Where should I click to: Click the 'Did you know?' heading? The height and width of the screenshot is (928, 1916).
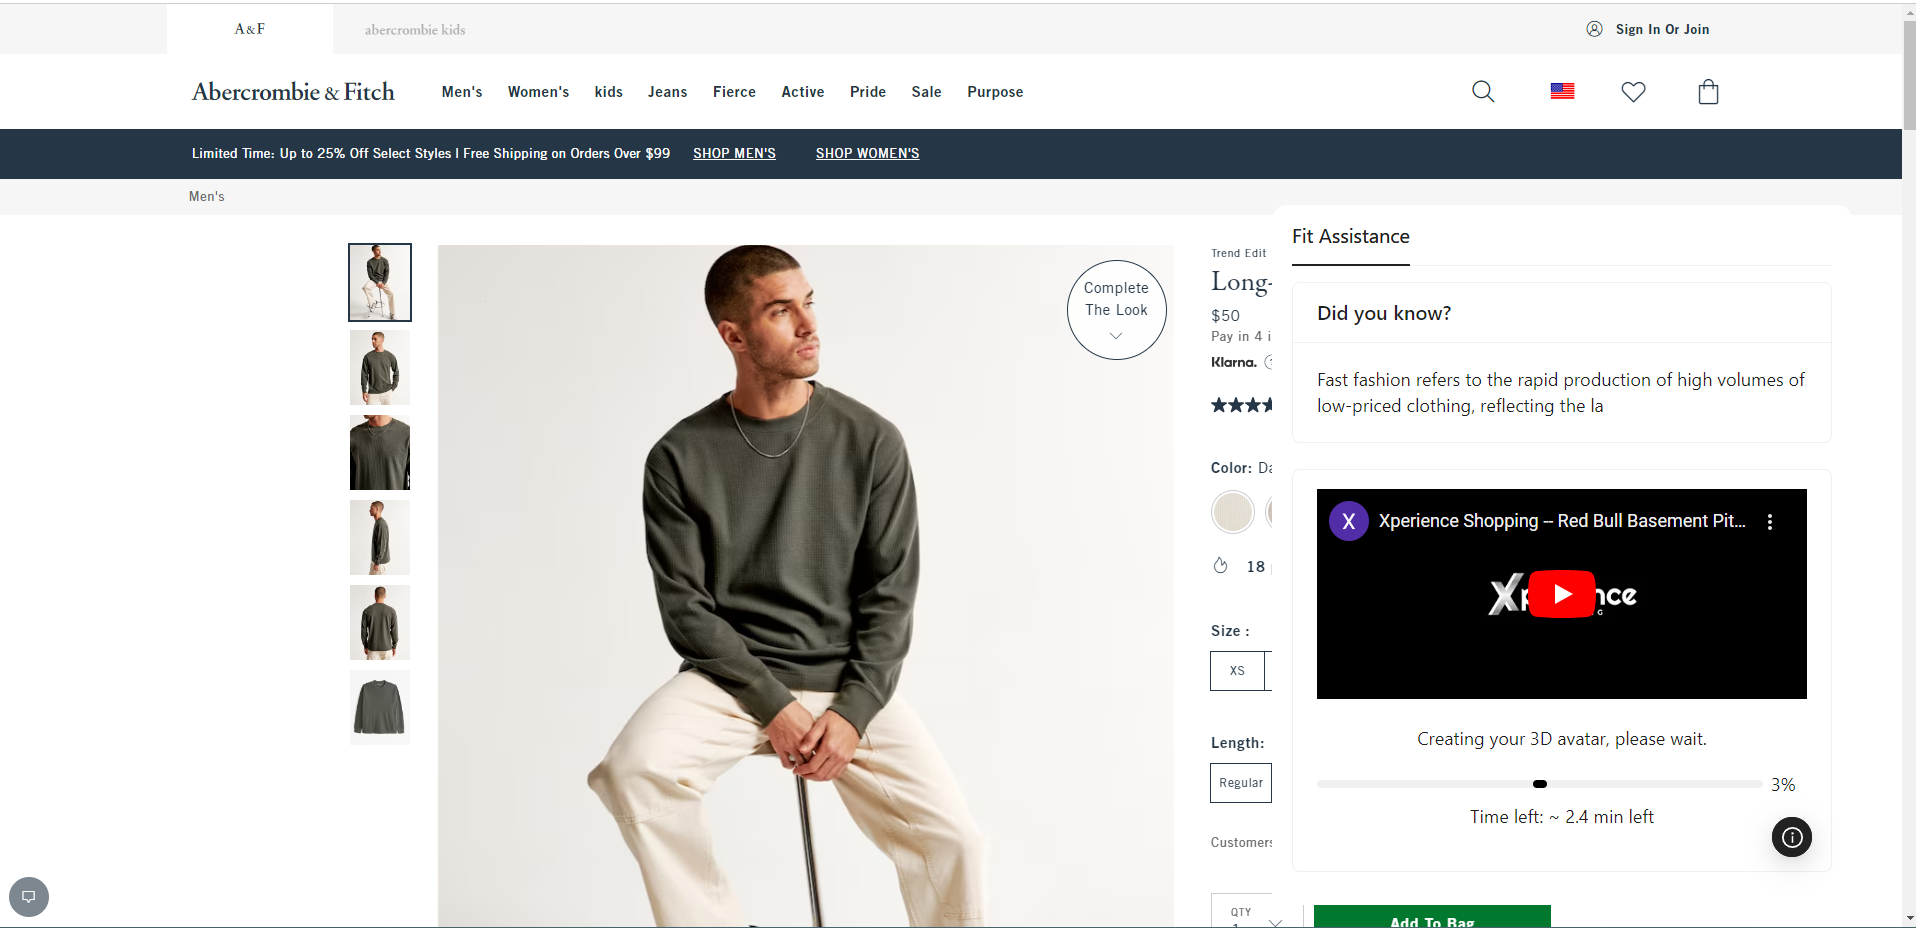(x=1384, y=313)
